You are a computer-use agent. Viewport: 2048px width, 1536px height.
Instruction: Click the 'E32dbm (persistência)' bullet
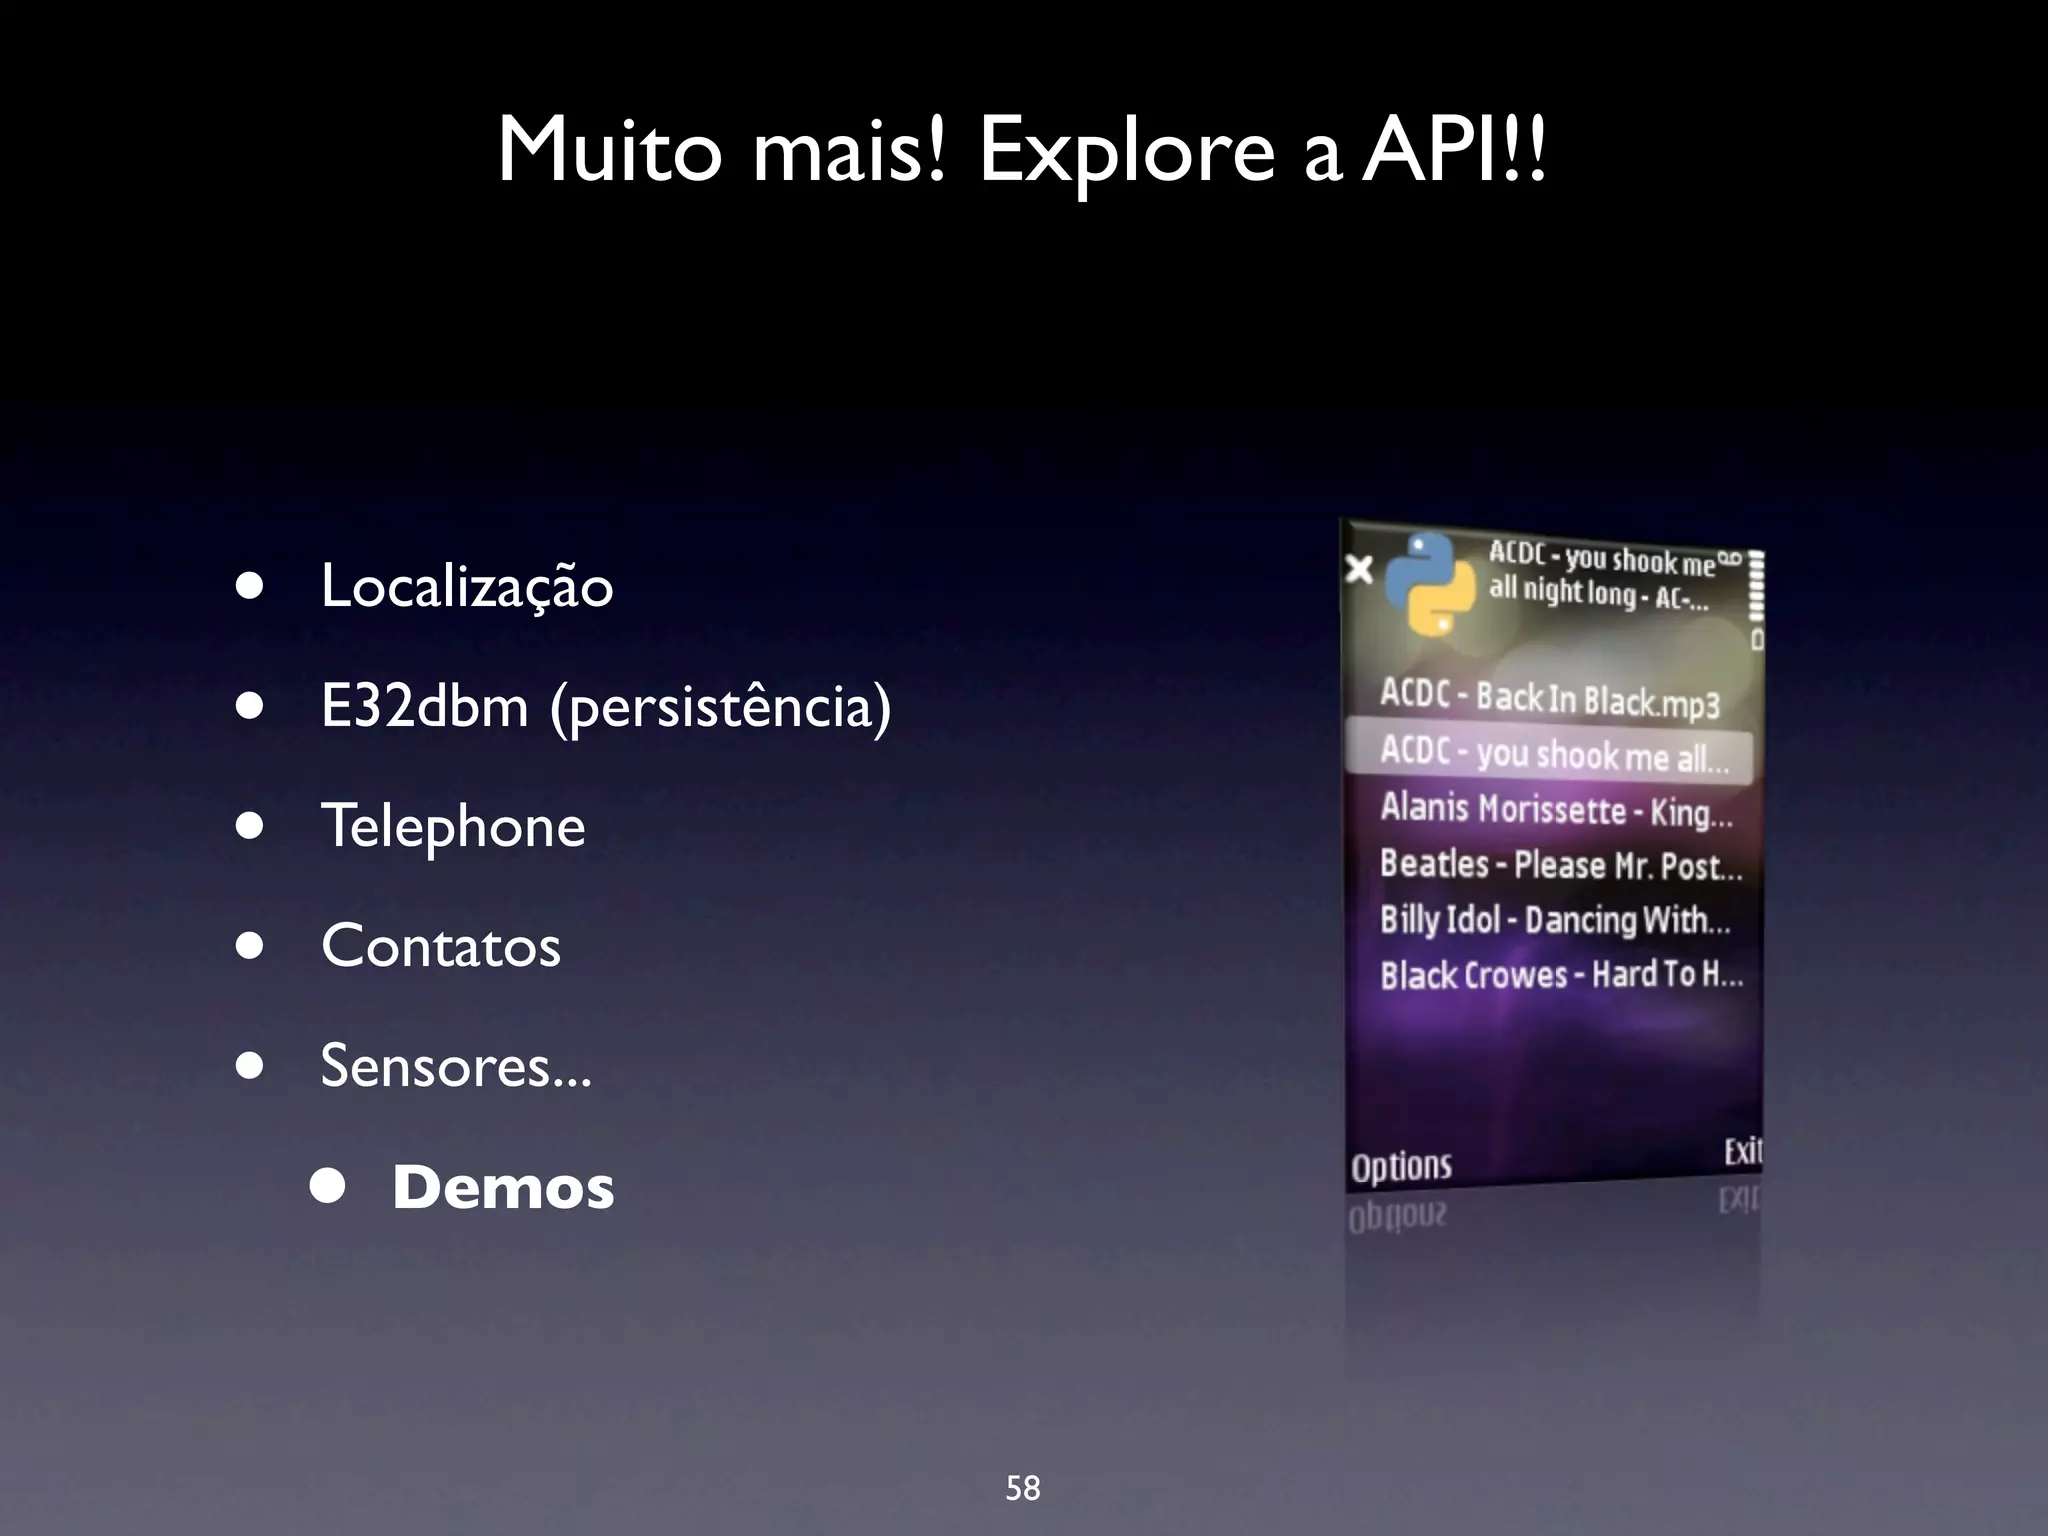coord(606,708)
